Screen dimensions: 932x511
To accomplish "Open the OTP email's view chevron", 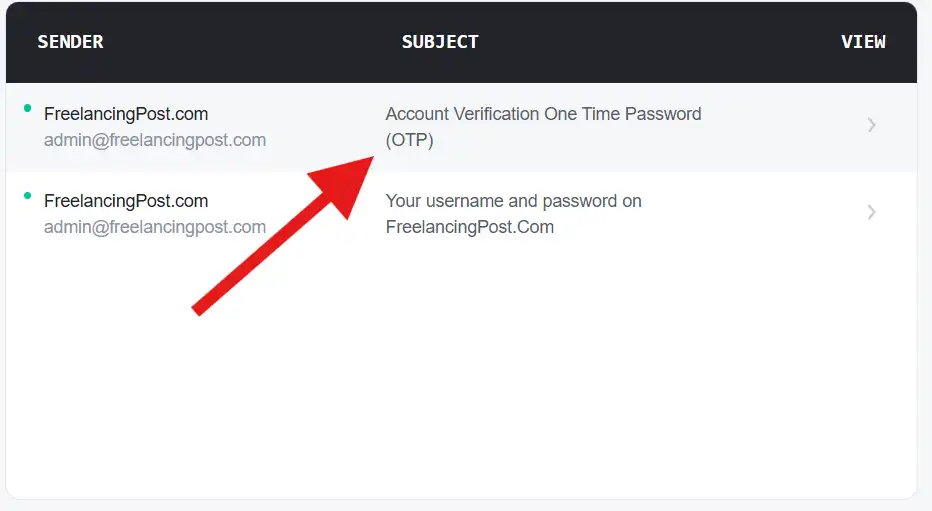I will click(x=872, y=125).
